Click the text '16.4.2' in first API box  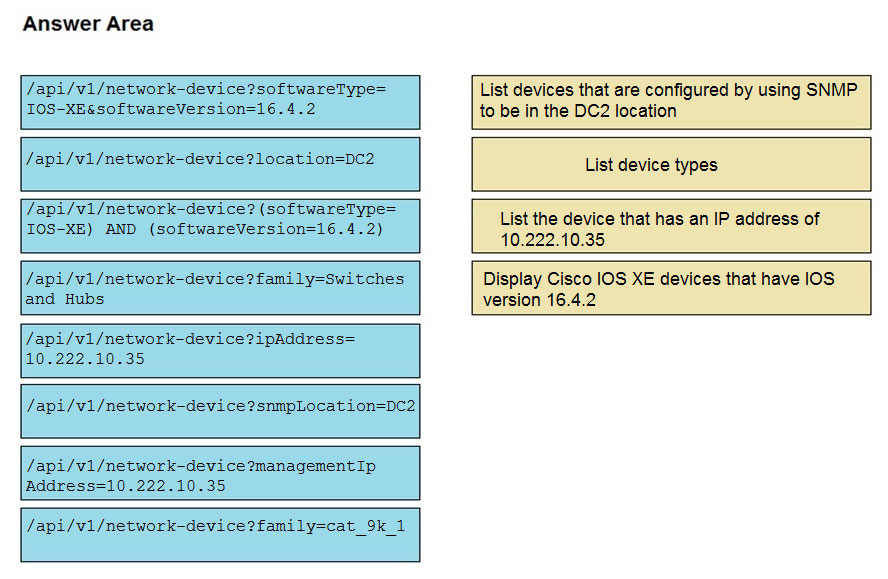(x=285, y=109)
